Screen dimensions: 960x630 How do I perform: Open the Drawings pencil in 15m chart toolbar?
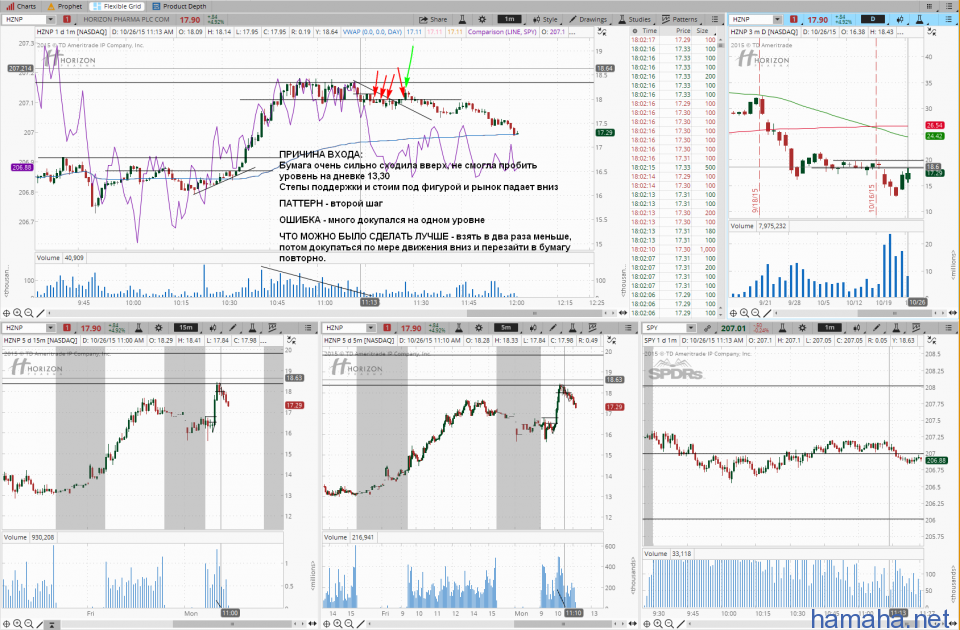(232, 328)
